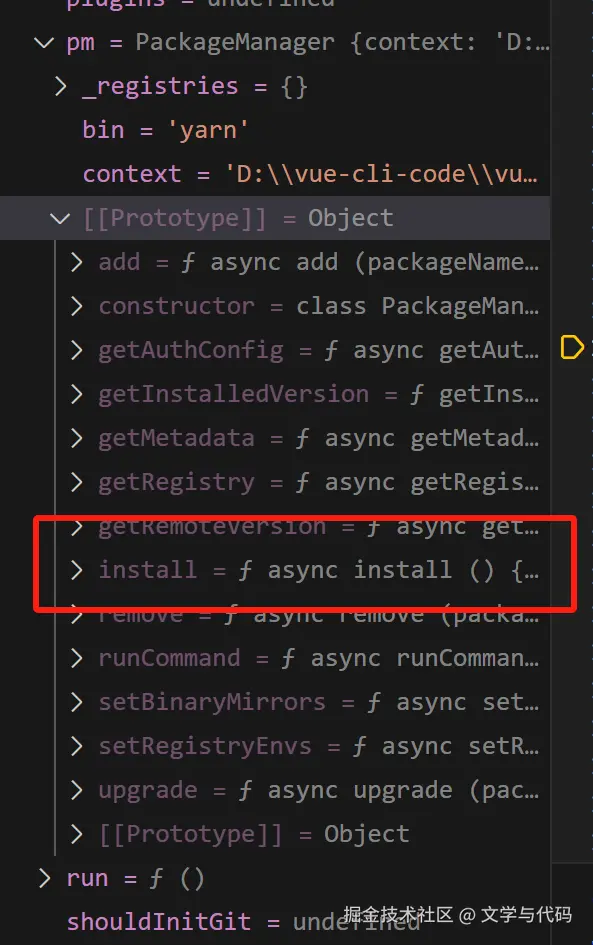
Task: Expand the add async function chevron
Action: pos(77,262)
